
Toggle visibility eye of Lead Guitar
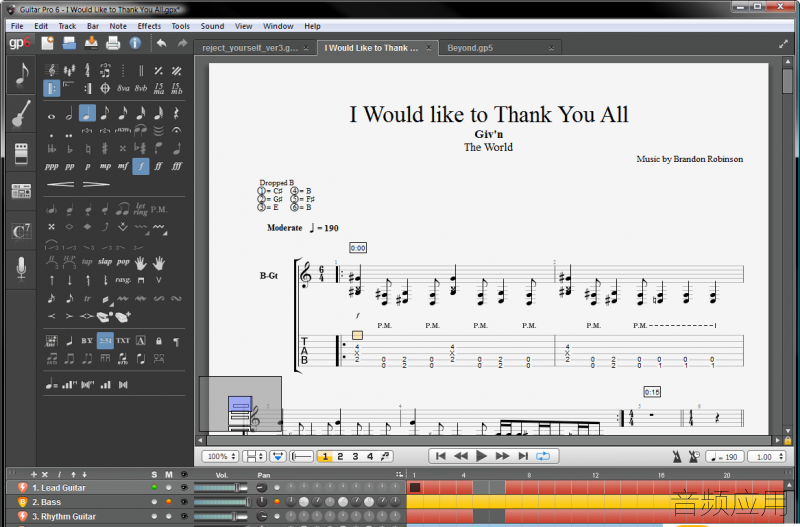[184, 488]
